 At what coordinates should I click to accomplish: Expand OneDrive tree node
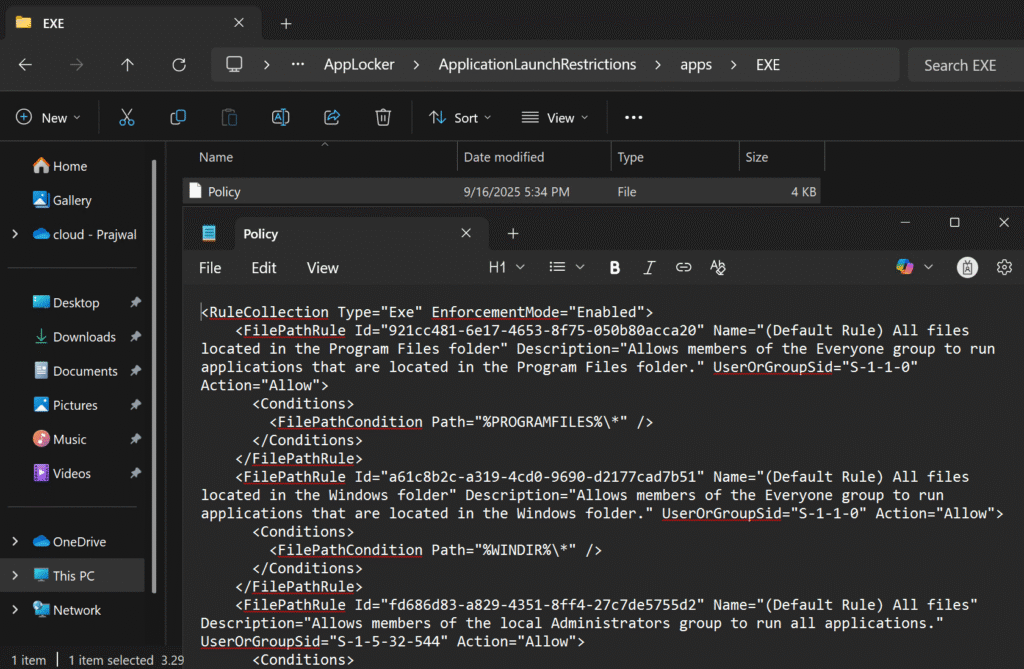click(x=15, y=541)
